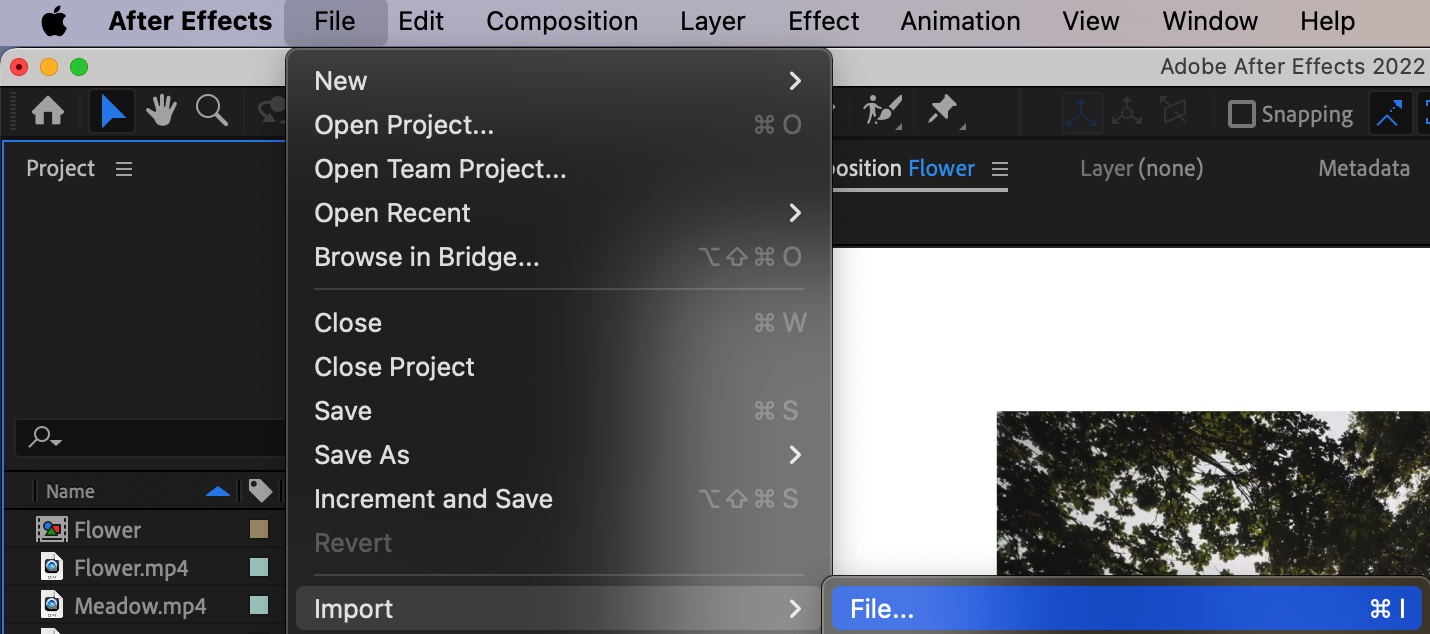Enable the Snapping checkbox
This screenshot has height=634, width=1430.
1241,114
